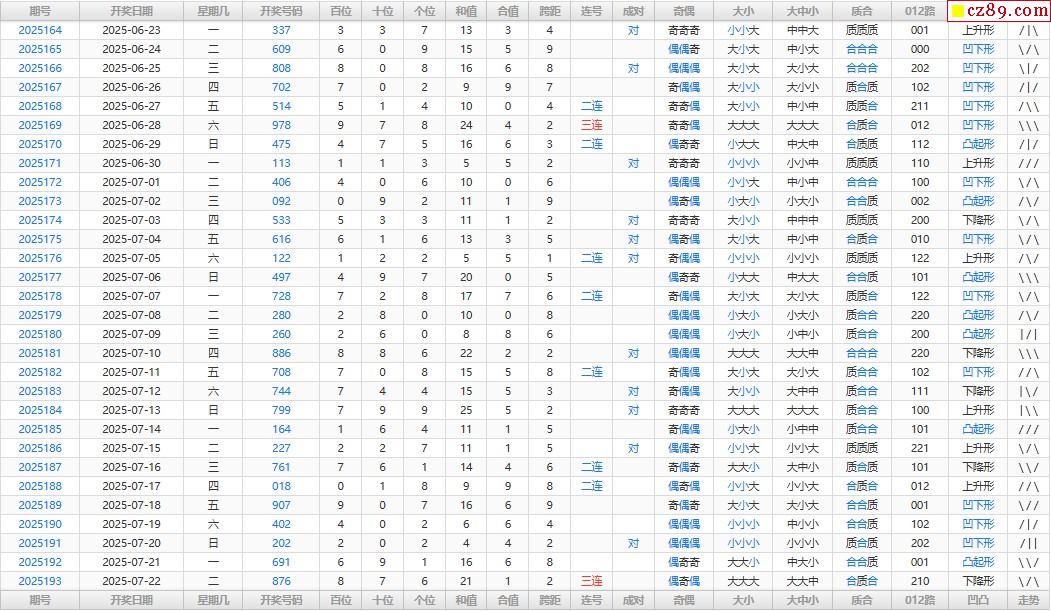Select date 2025-07-05
1051x611 pixels.
[x=131, y=258]
